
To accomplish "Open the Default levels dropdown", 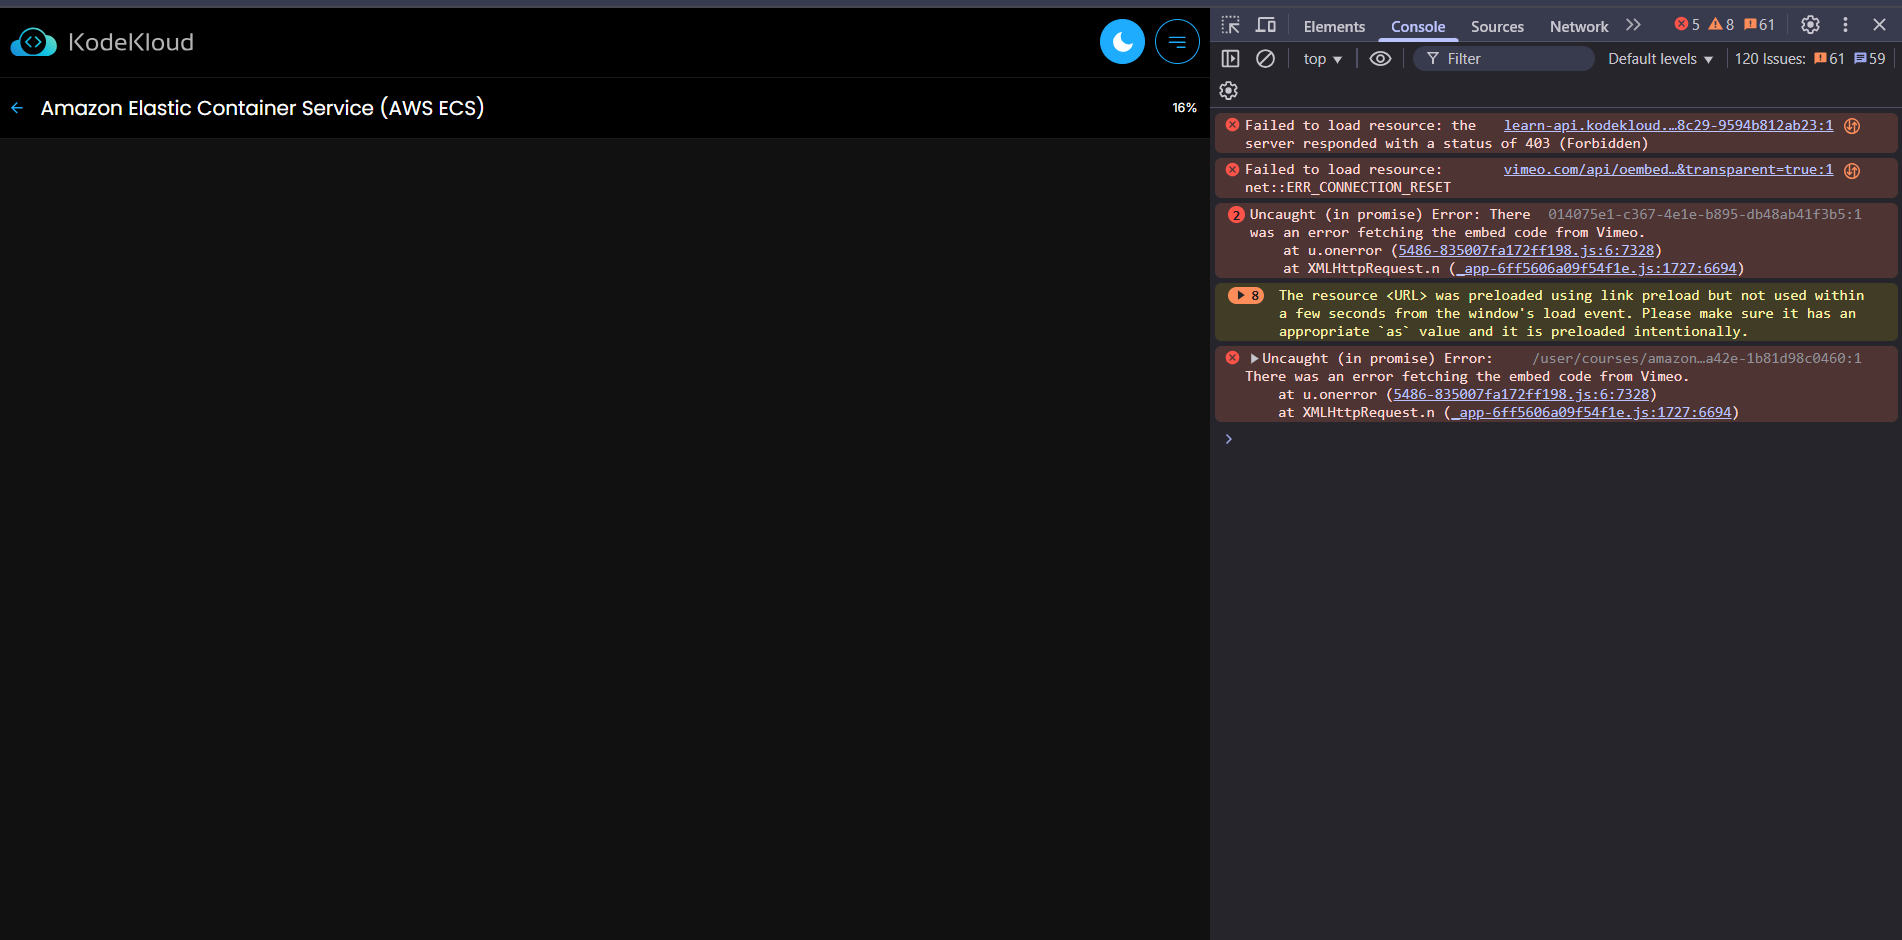I will 1660,59.
